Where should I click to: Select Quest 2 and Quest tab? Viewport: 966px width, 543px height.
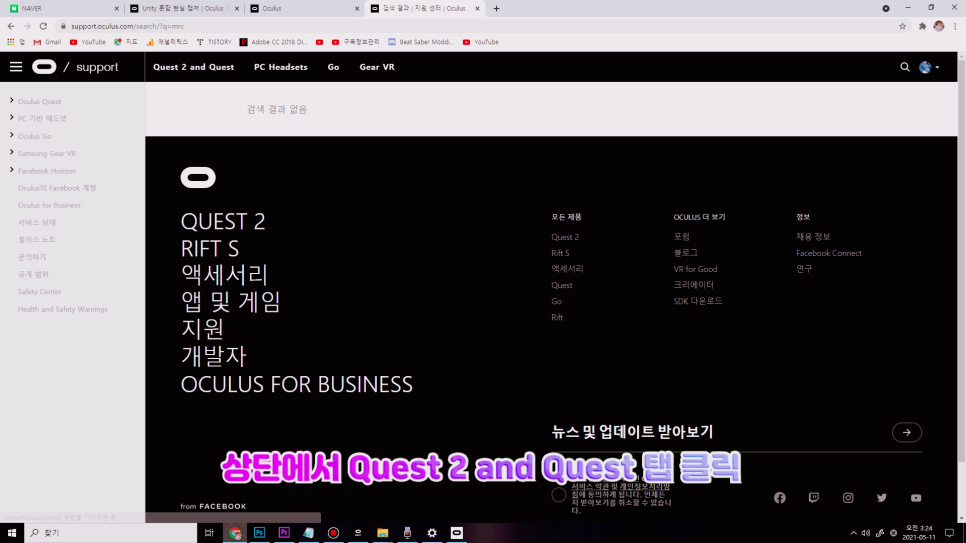point(193,67)
